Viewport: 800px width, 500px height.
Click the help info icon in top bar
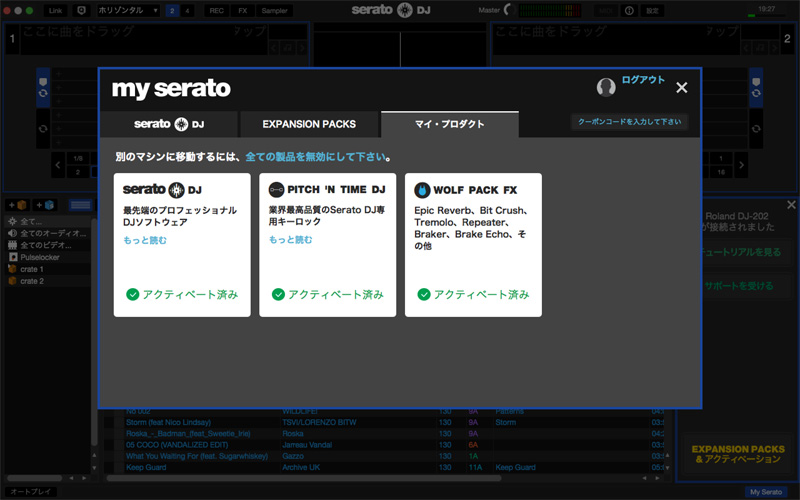click(629, 10)
